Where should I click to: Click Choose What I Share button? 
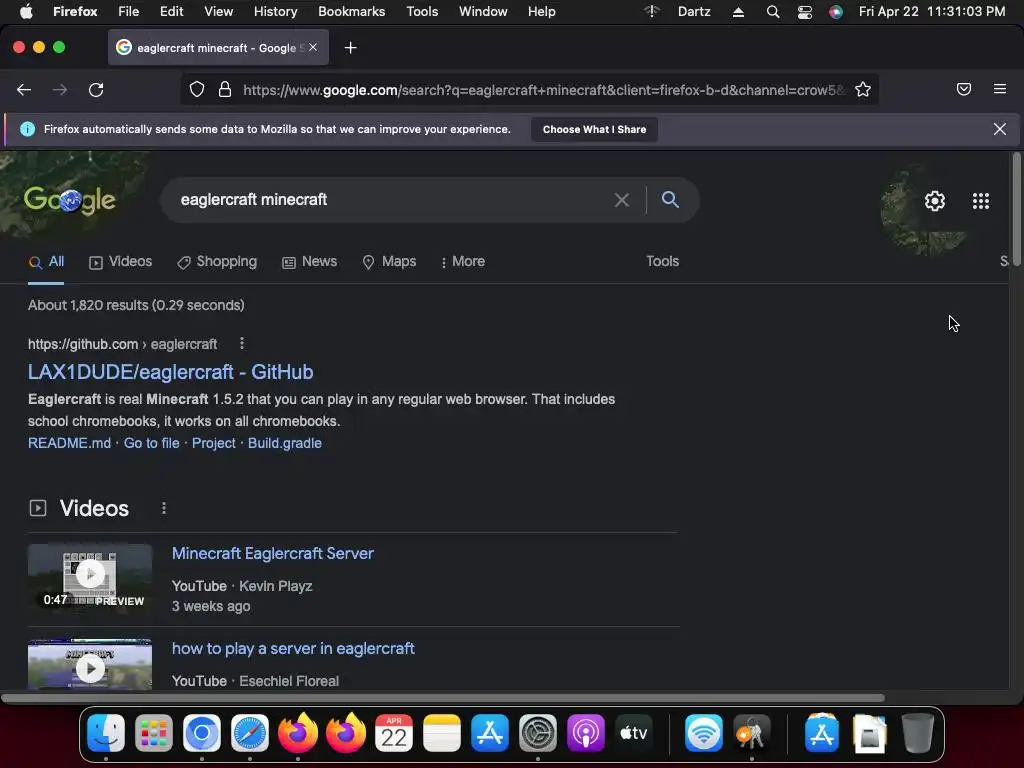tap(594, 129)
